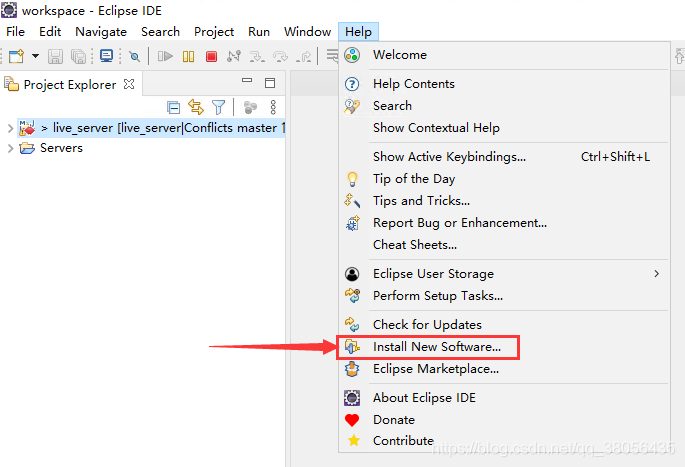Choose Help Contents

504,84
